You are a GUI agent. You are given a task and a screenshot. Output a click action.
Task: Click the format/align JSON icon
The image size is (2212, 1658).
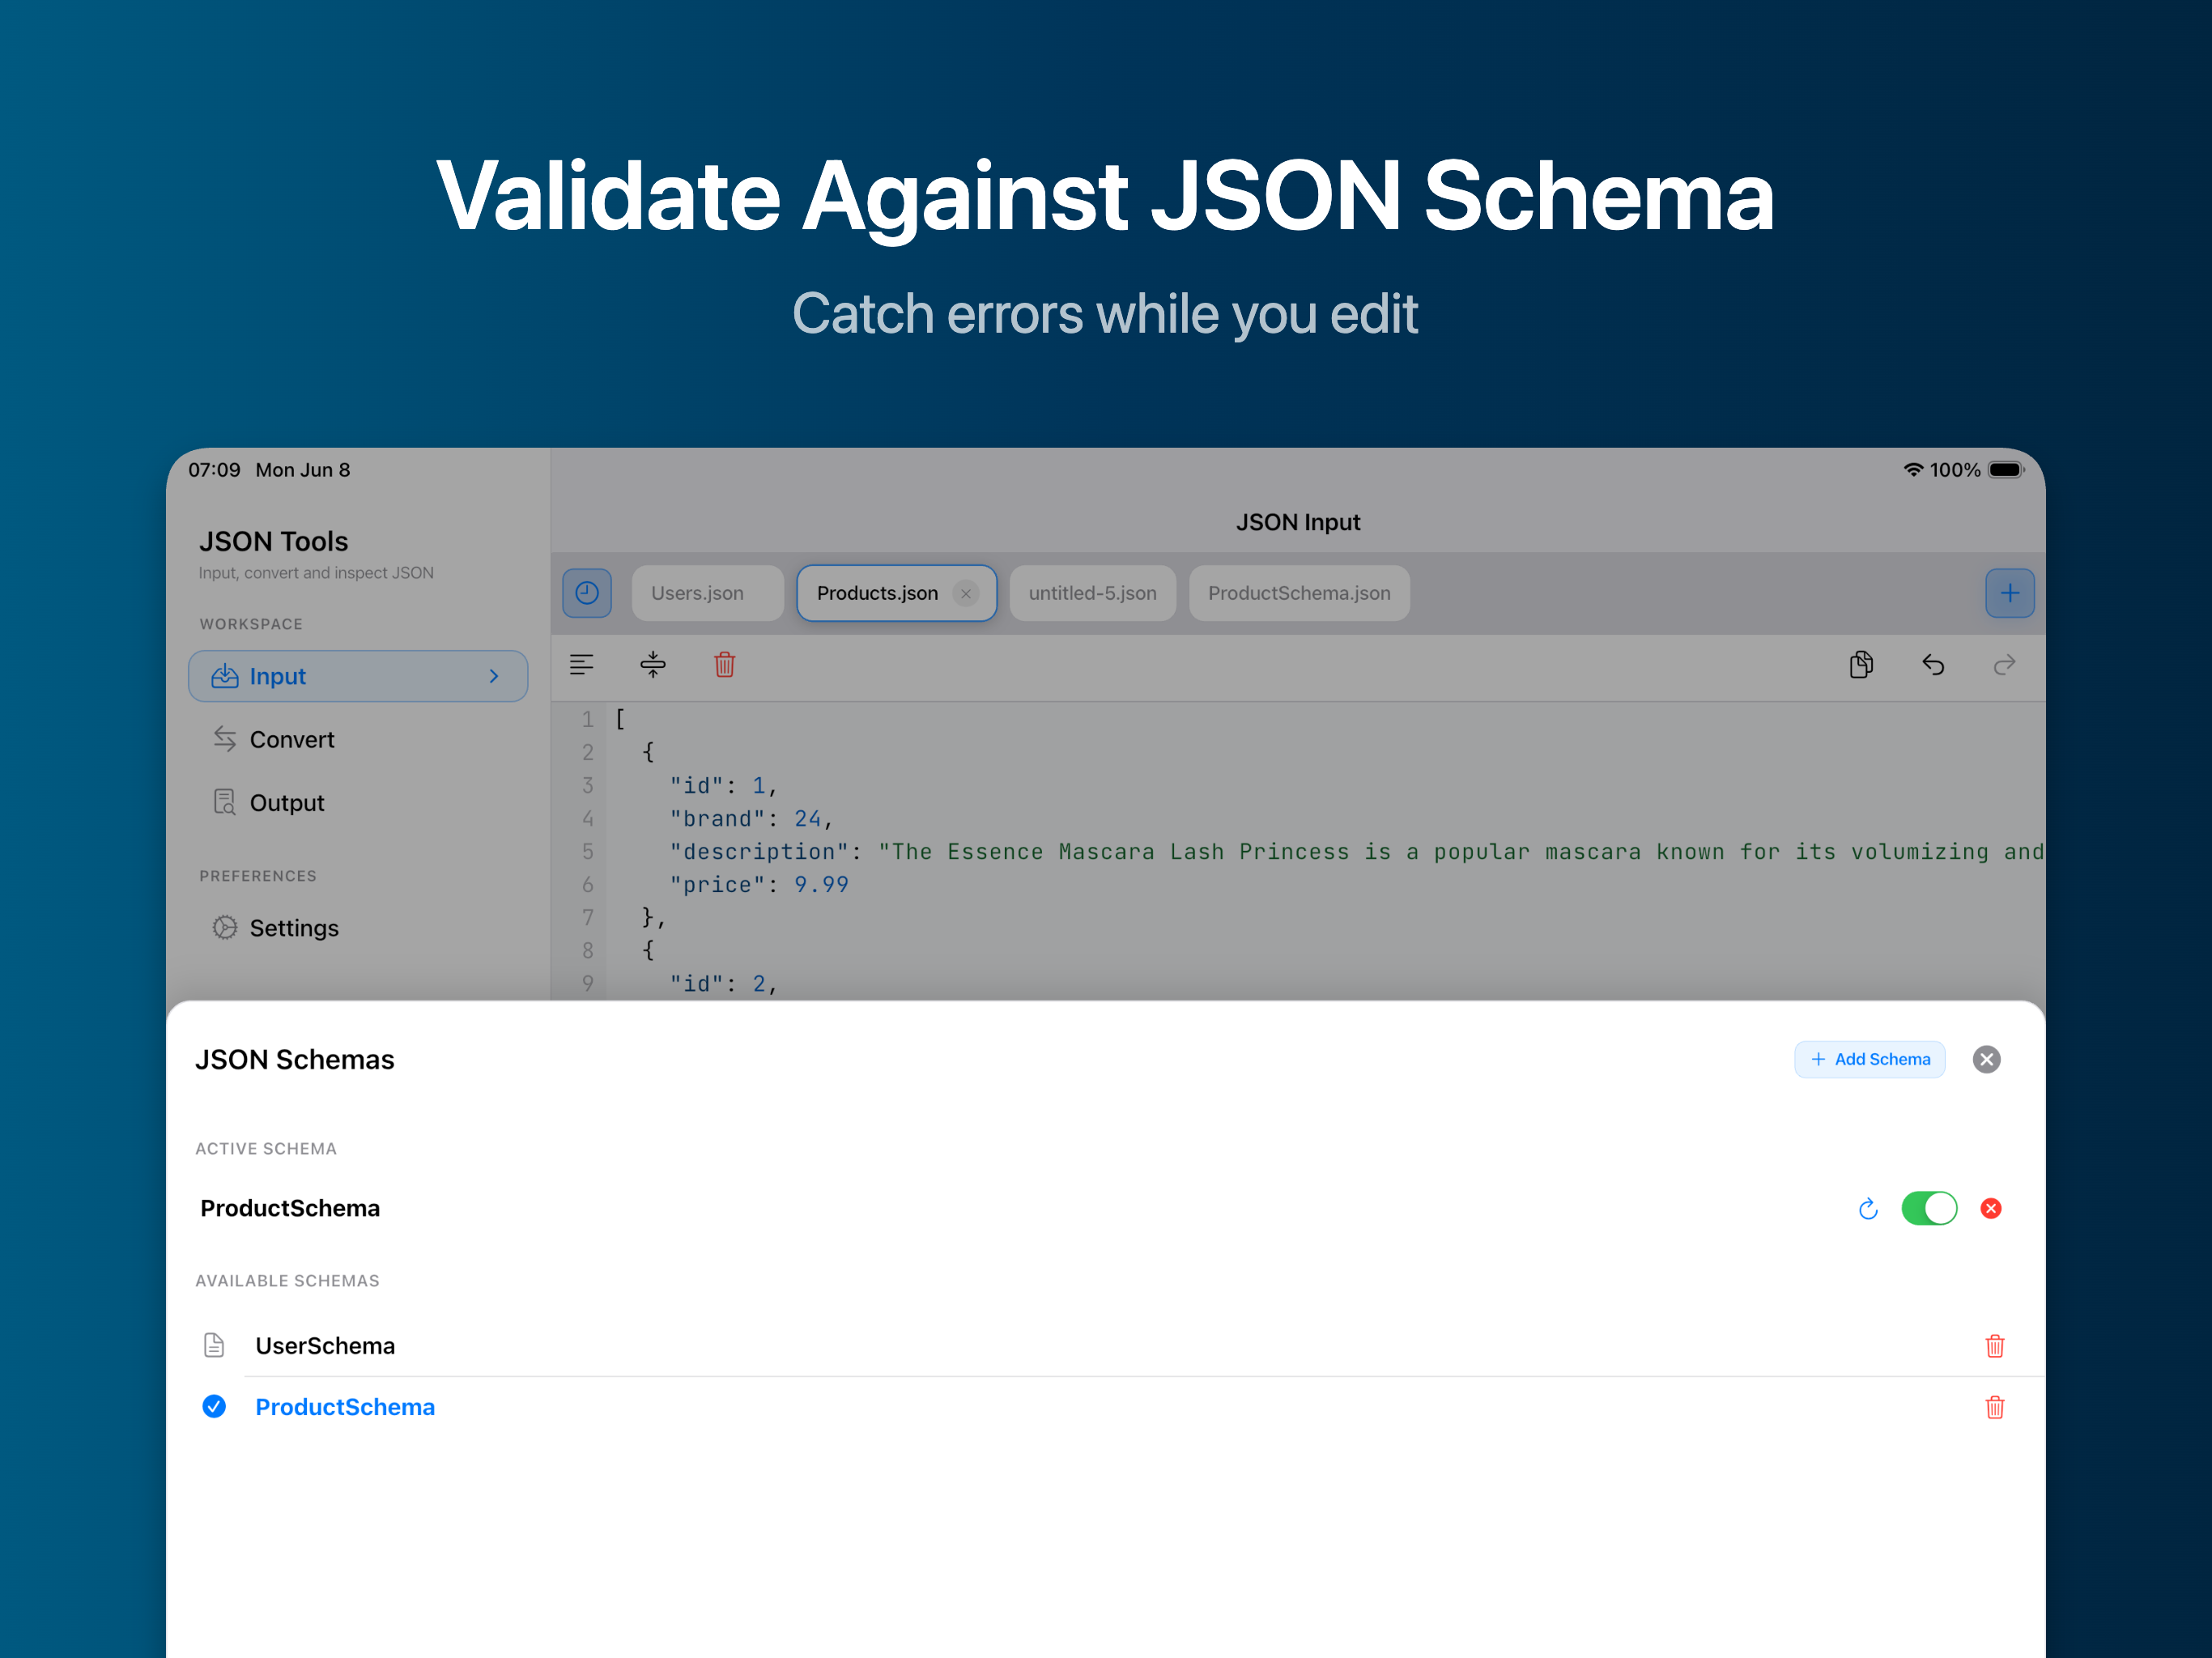point(582,665)
